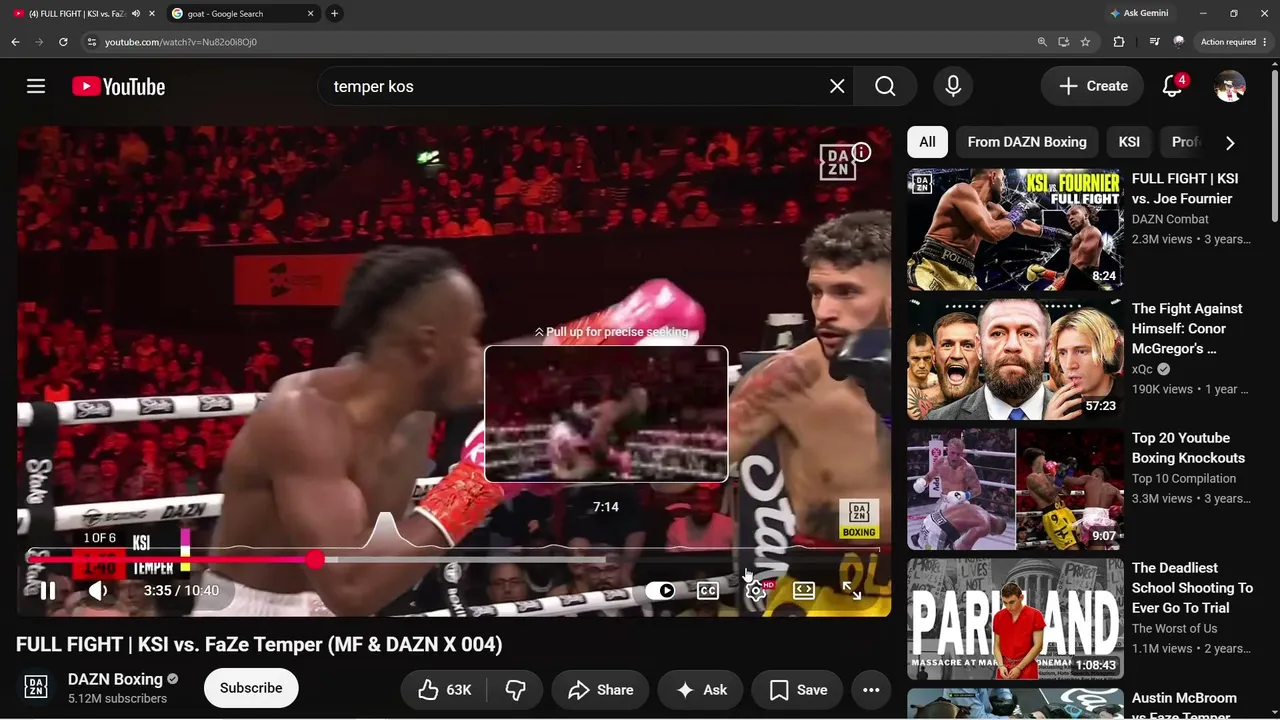Open the account avatar menu
Screen dimensions: 1280x720
tap(1230, 86)
